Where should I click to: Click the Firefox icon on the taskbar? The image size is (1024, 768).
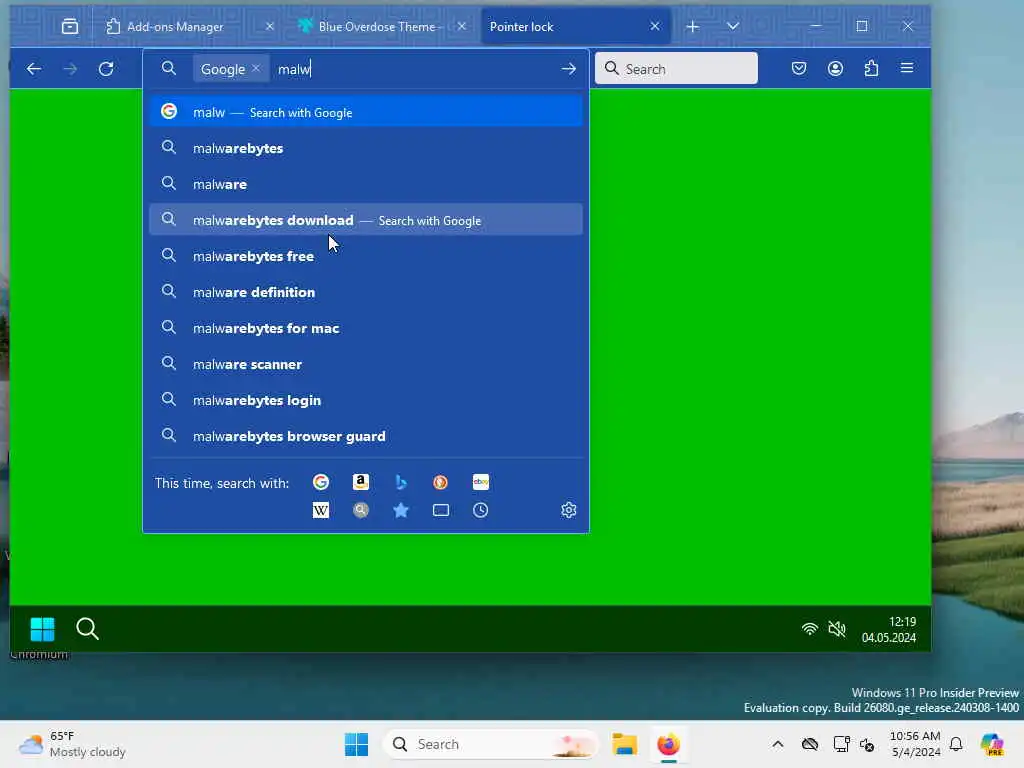coord(668,744)
